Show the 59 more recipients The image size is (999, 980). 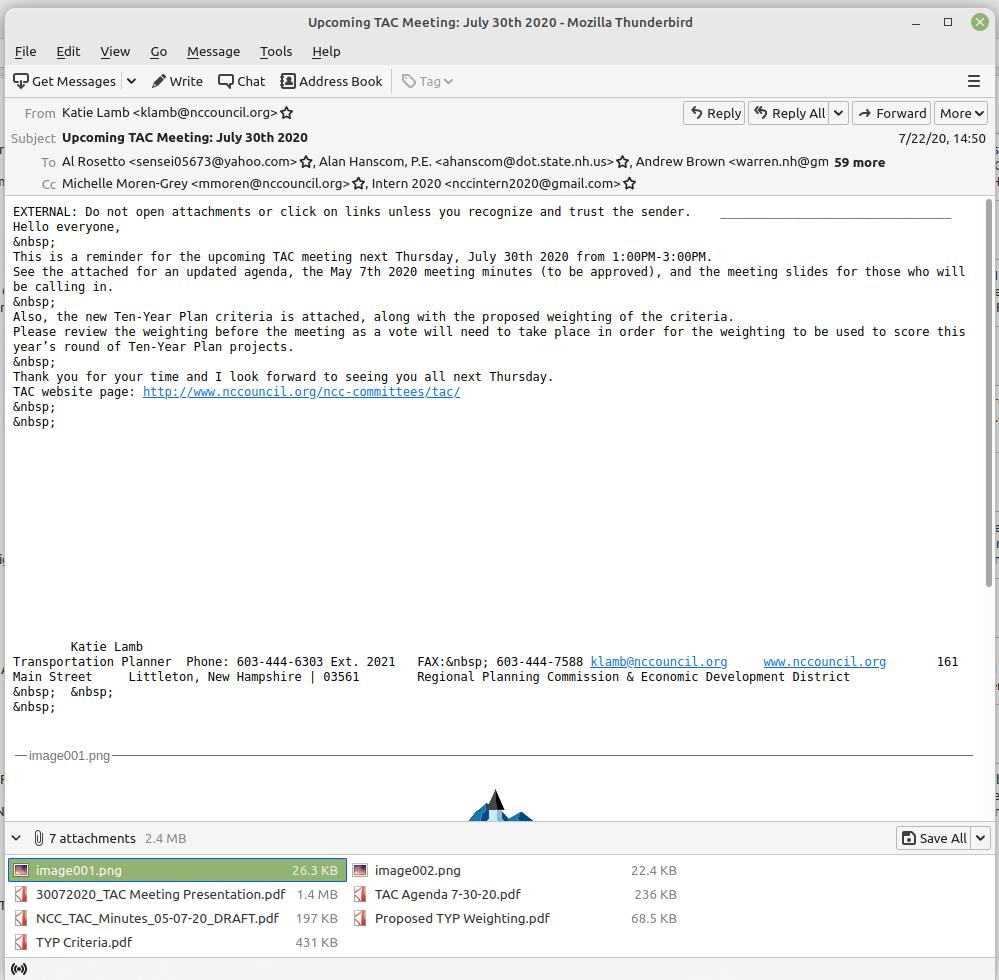coord(859,162)
